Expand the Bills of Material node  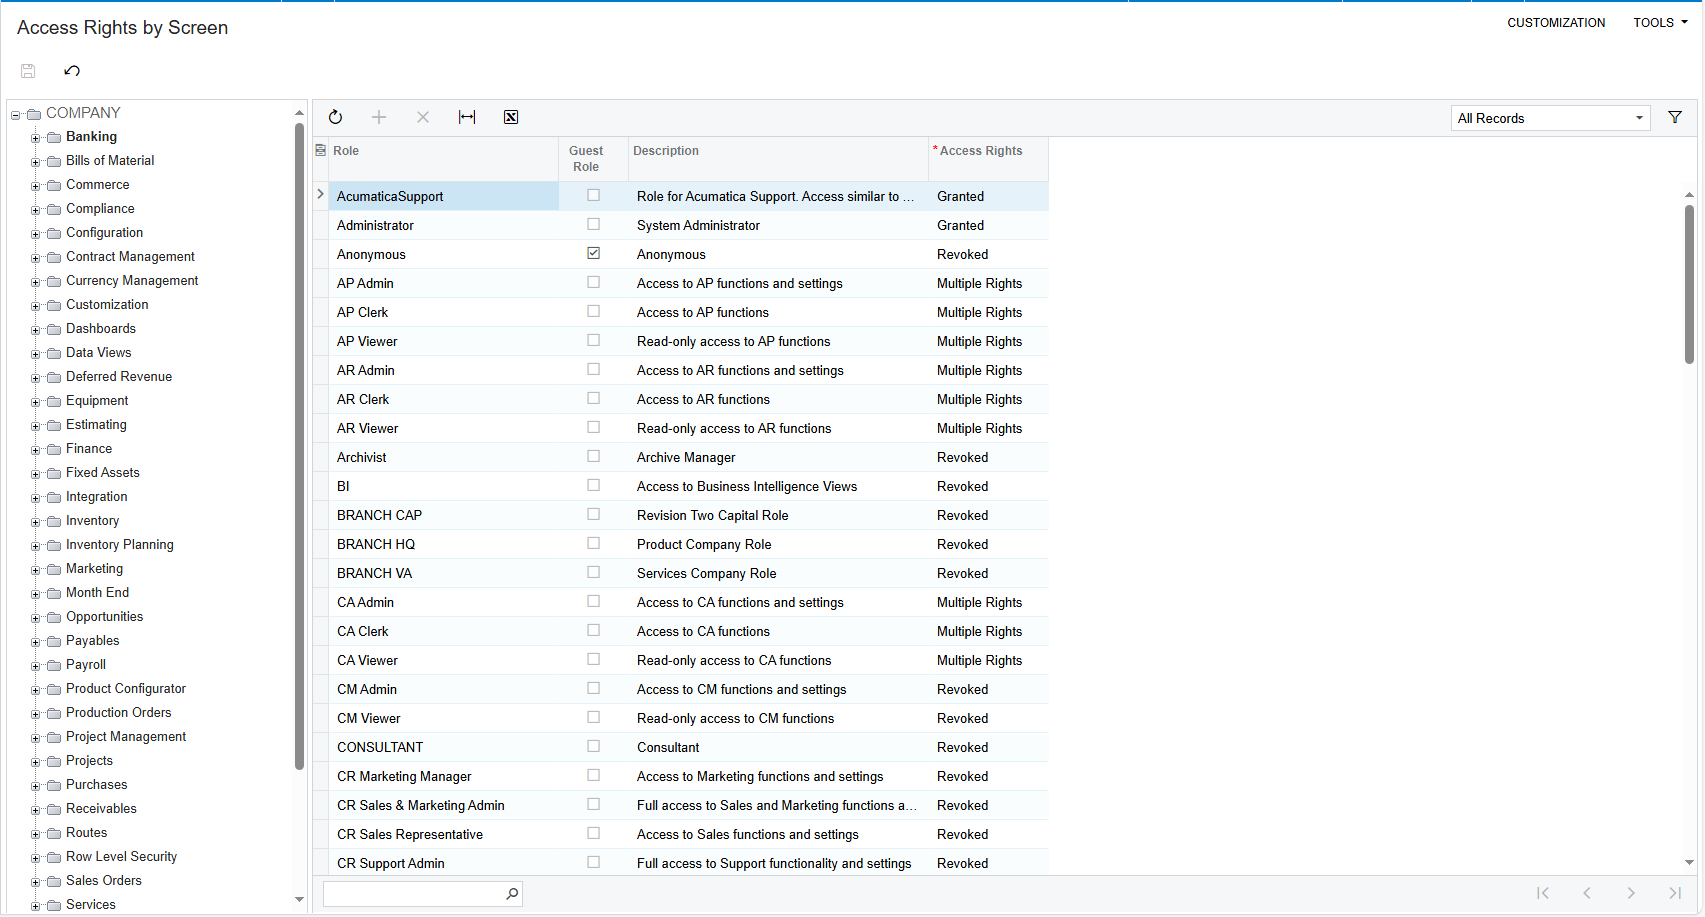tap(36, 162)
